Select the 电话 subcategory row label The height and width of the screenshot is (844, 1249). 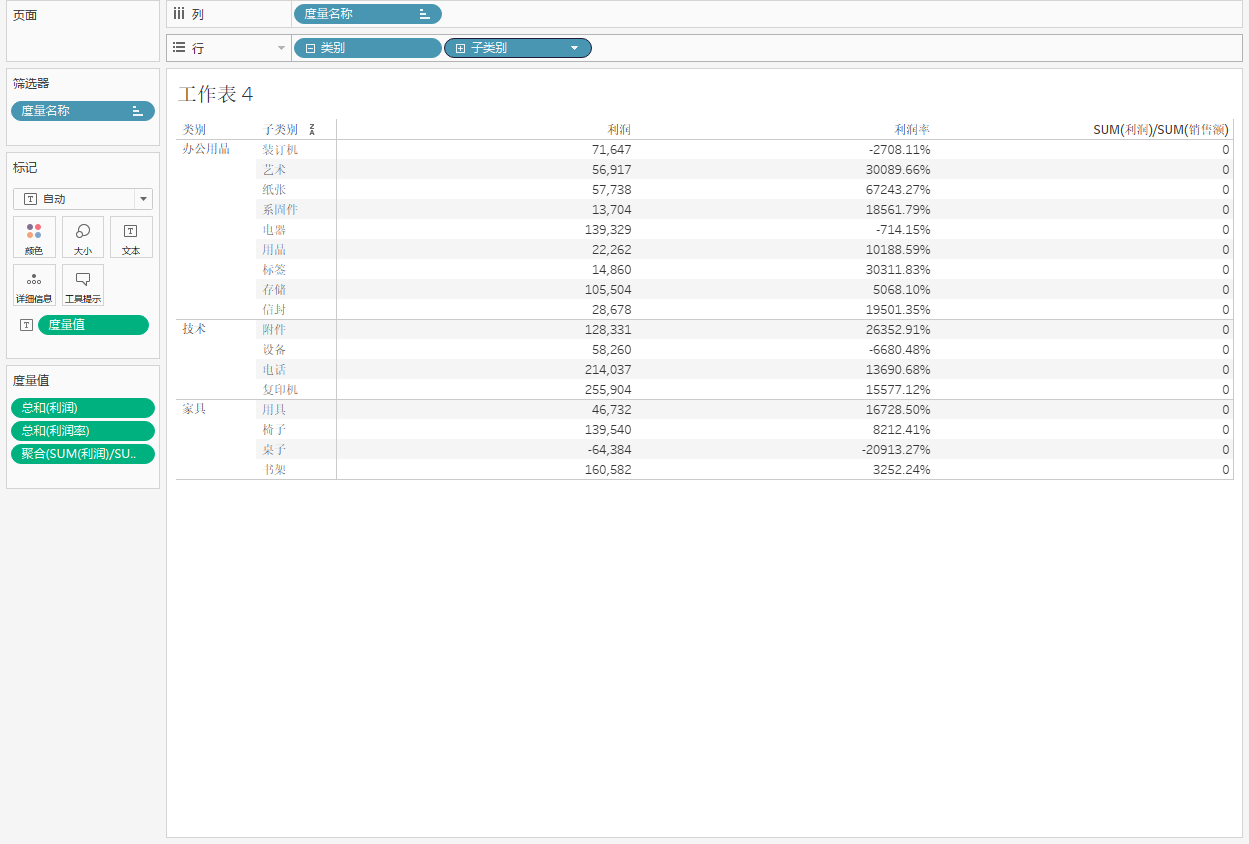pos(274,370)
